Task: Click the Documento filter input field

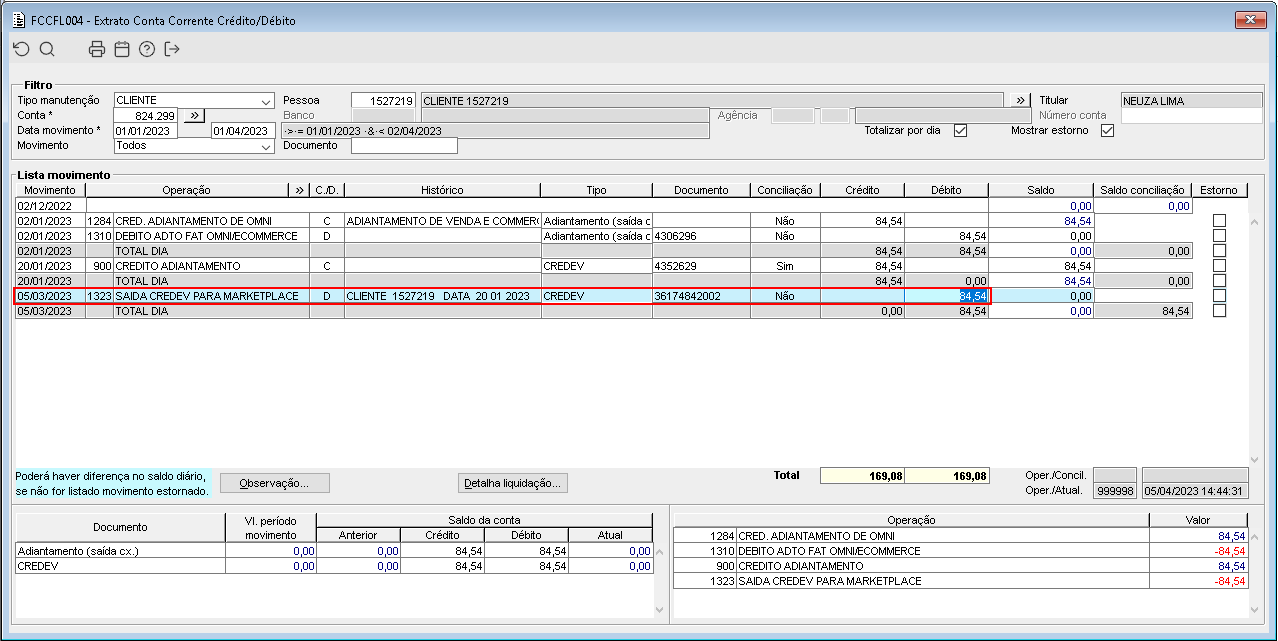Action: pos(404,146)
